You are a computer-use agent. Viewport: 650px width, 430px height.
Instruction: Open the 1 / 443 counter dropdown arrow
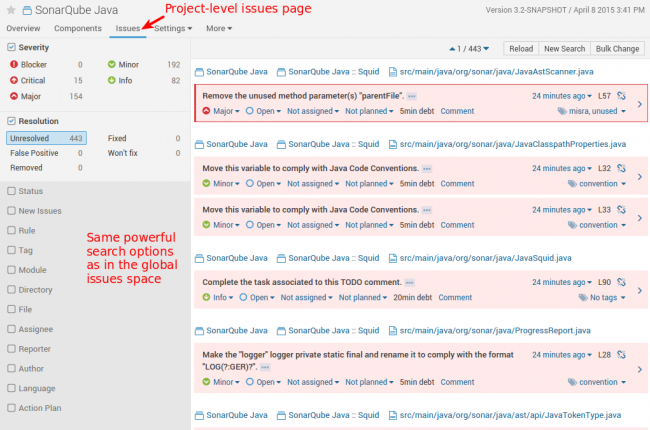click(486, 49)
